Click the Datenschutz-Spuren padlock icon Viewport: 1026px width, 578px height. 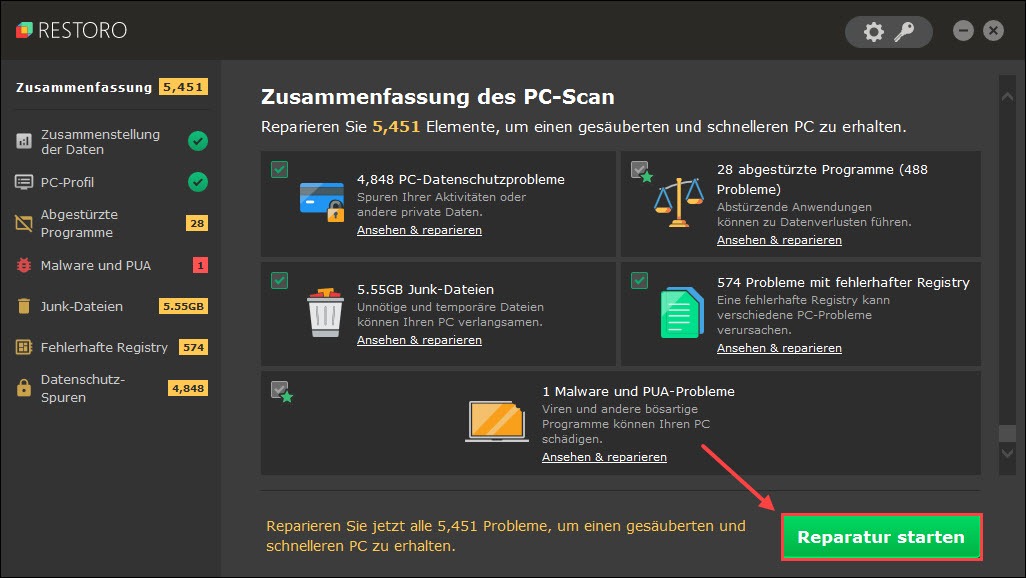(x=24, y=388)
